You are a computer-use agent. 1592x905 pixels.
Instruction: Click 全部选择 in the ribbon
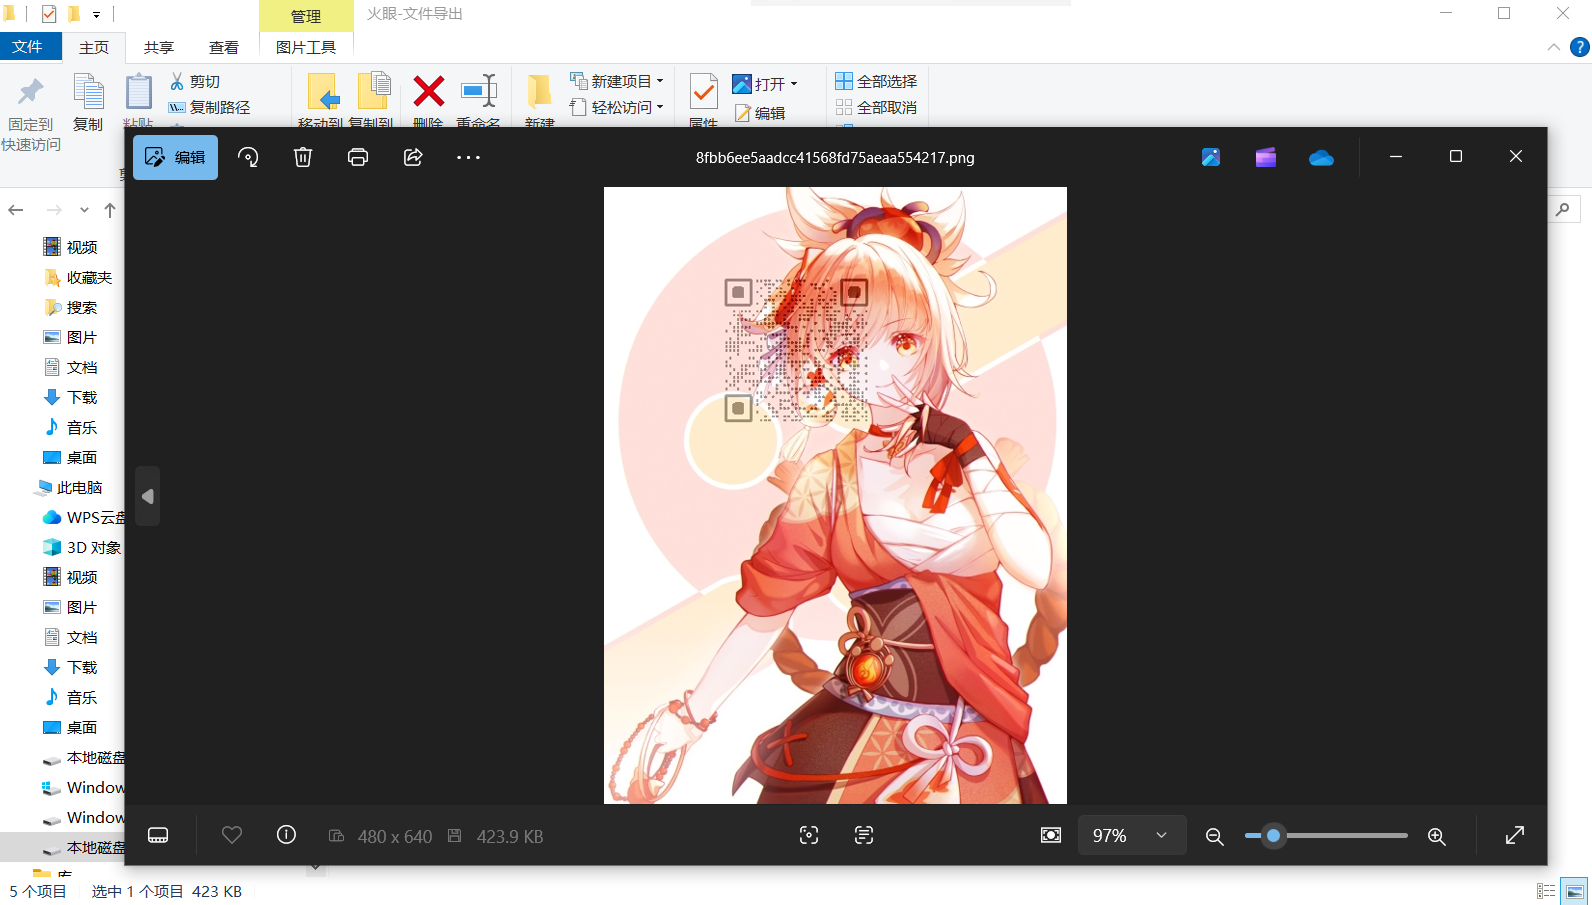pyautogui.click(x=876, y=81)
